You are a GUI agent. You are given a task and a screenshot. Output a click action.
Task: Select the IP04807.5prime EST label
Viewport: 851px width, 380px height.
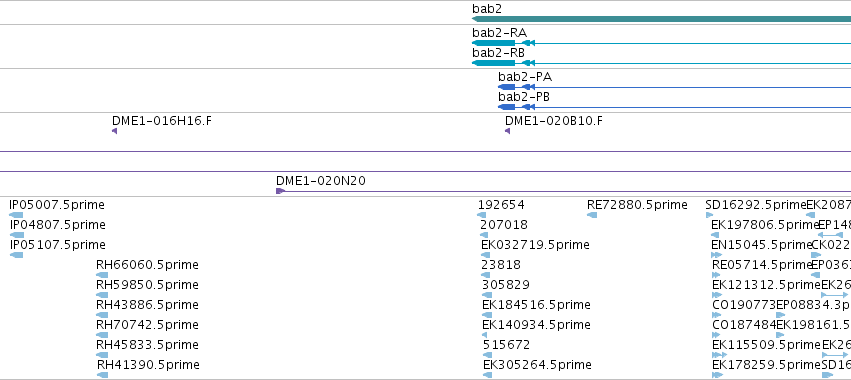[x=58, y=225]
